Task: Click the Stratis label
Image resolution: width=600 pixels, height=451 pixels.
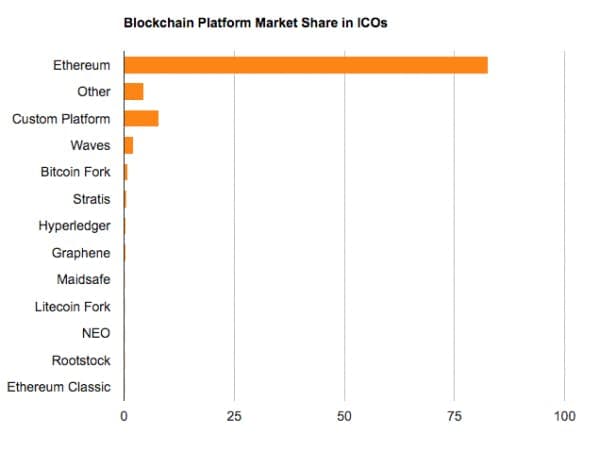Action: point(91,199)
